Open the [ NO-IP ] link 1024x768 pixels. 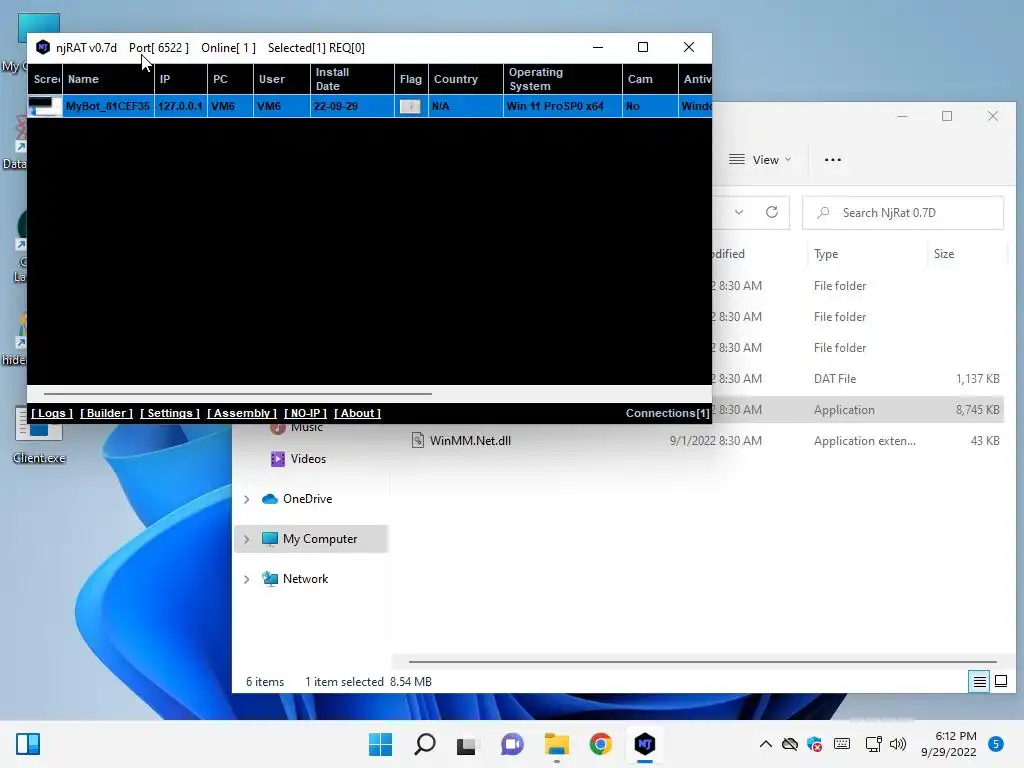pos(305,413)
